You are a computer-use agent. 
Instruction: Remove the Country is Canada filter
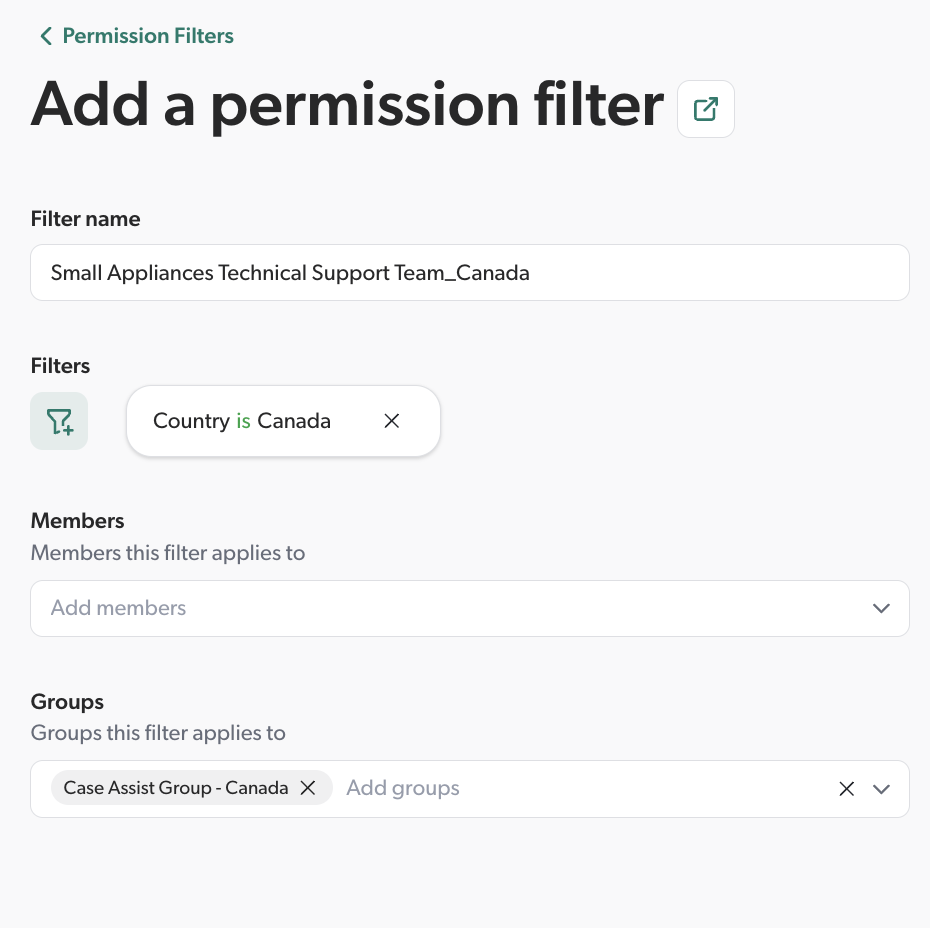391,421
